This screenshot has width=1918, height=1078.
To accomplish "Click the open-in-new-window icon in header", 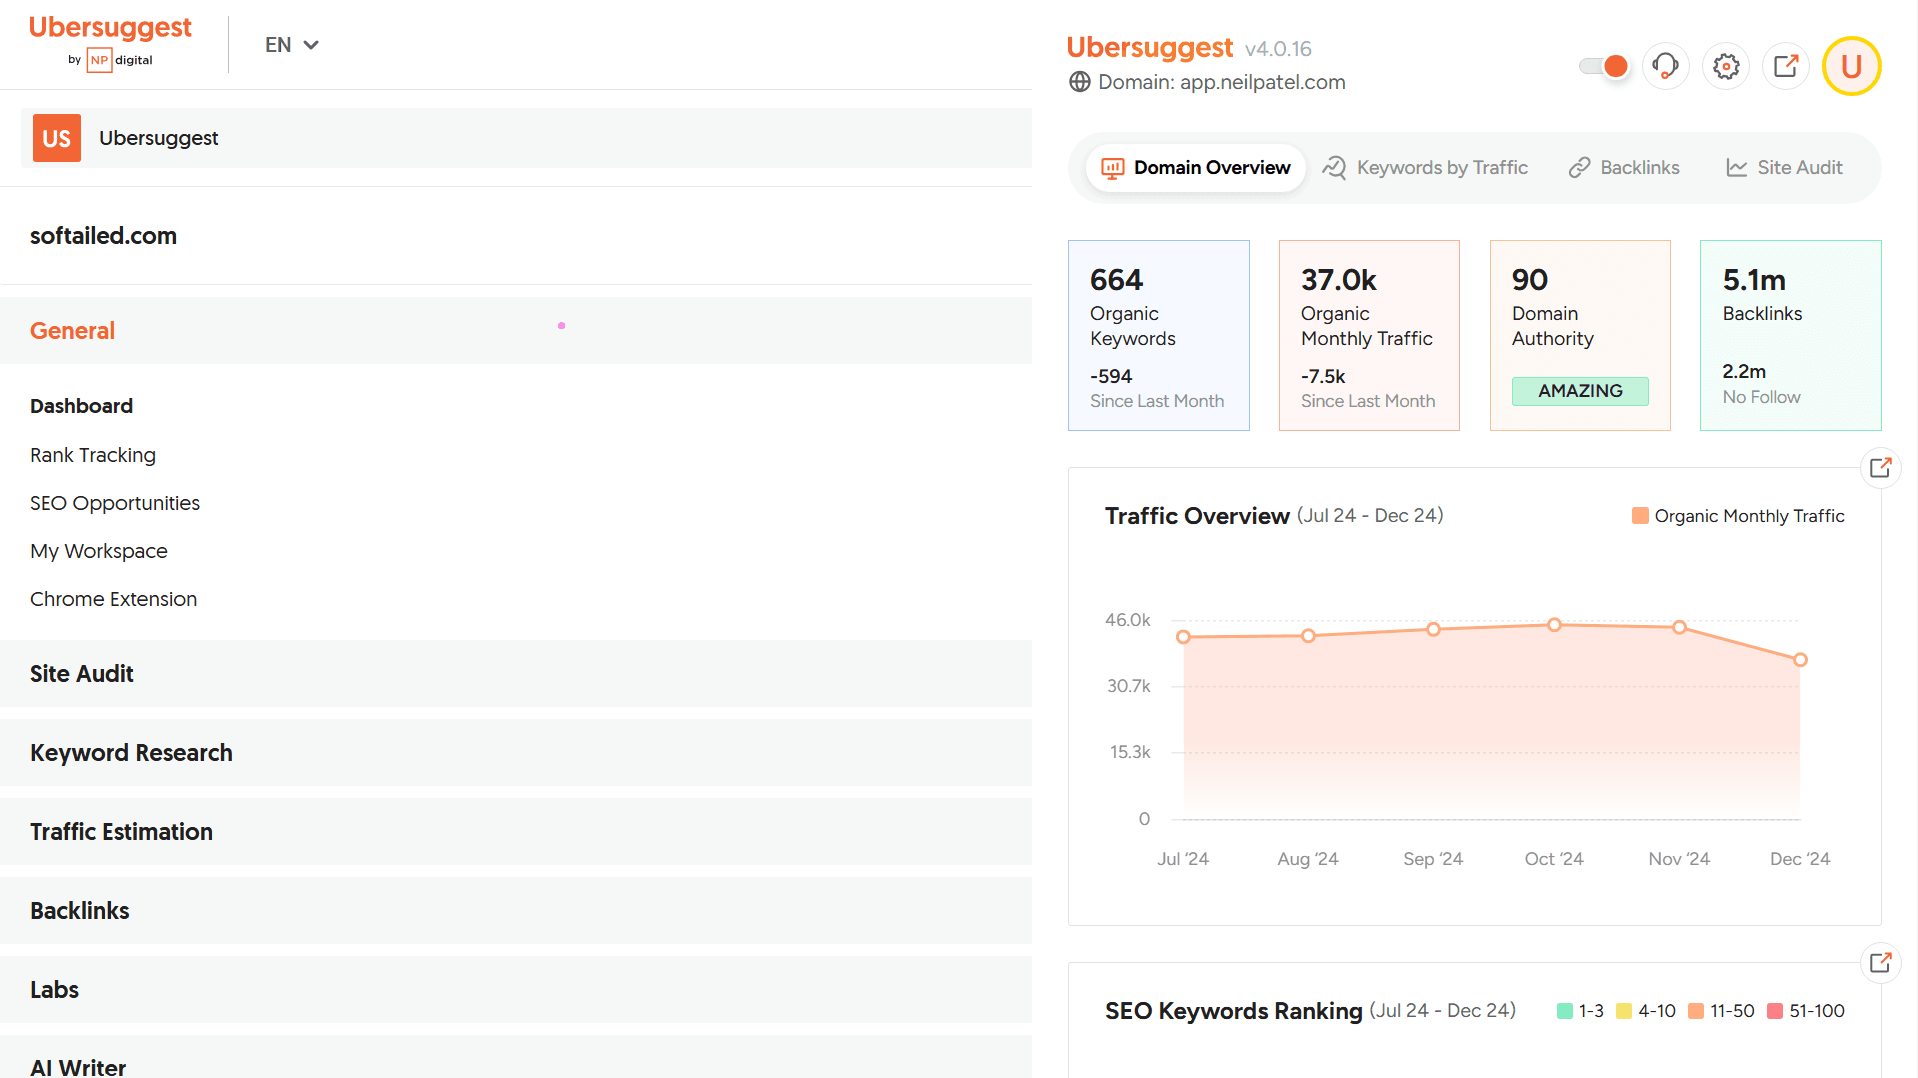I will 1786,66.
